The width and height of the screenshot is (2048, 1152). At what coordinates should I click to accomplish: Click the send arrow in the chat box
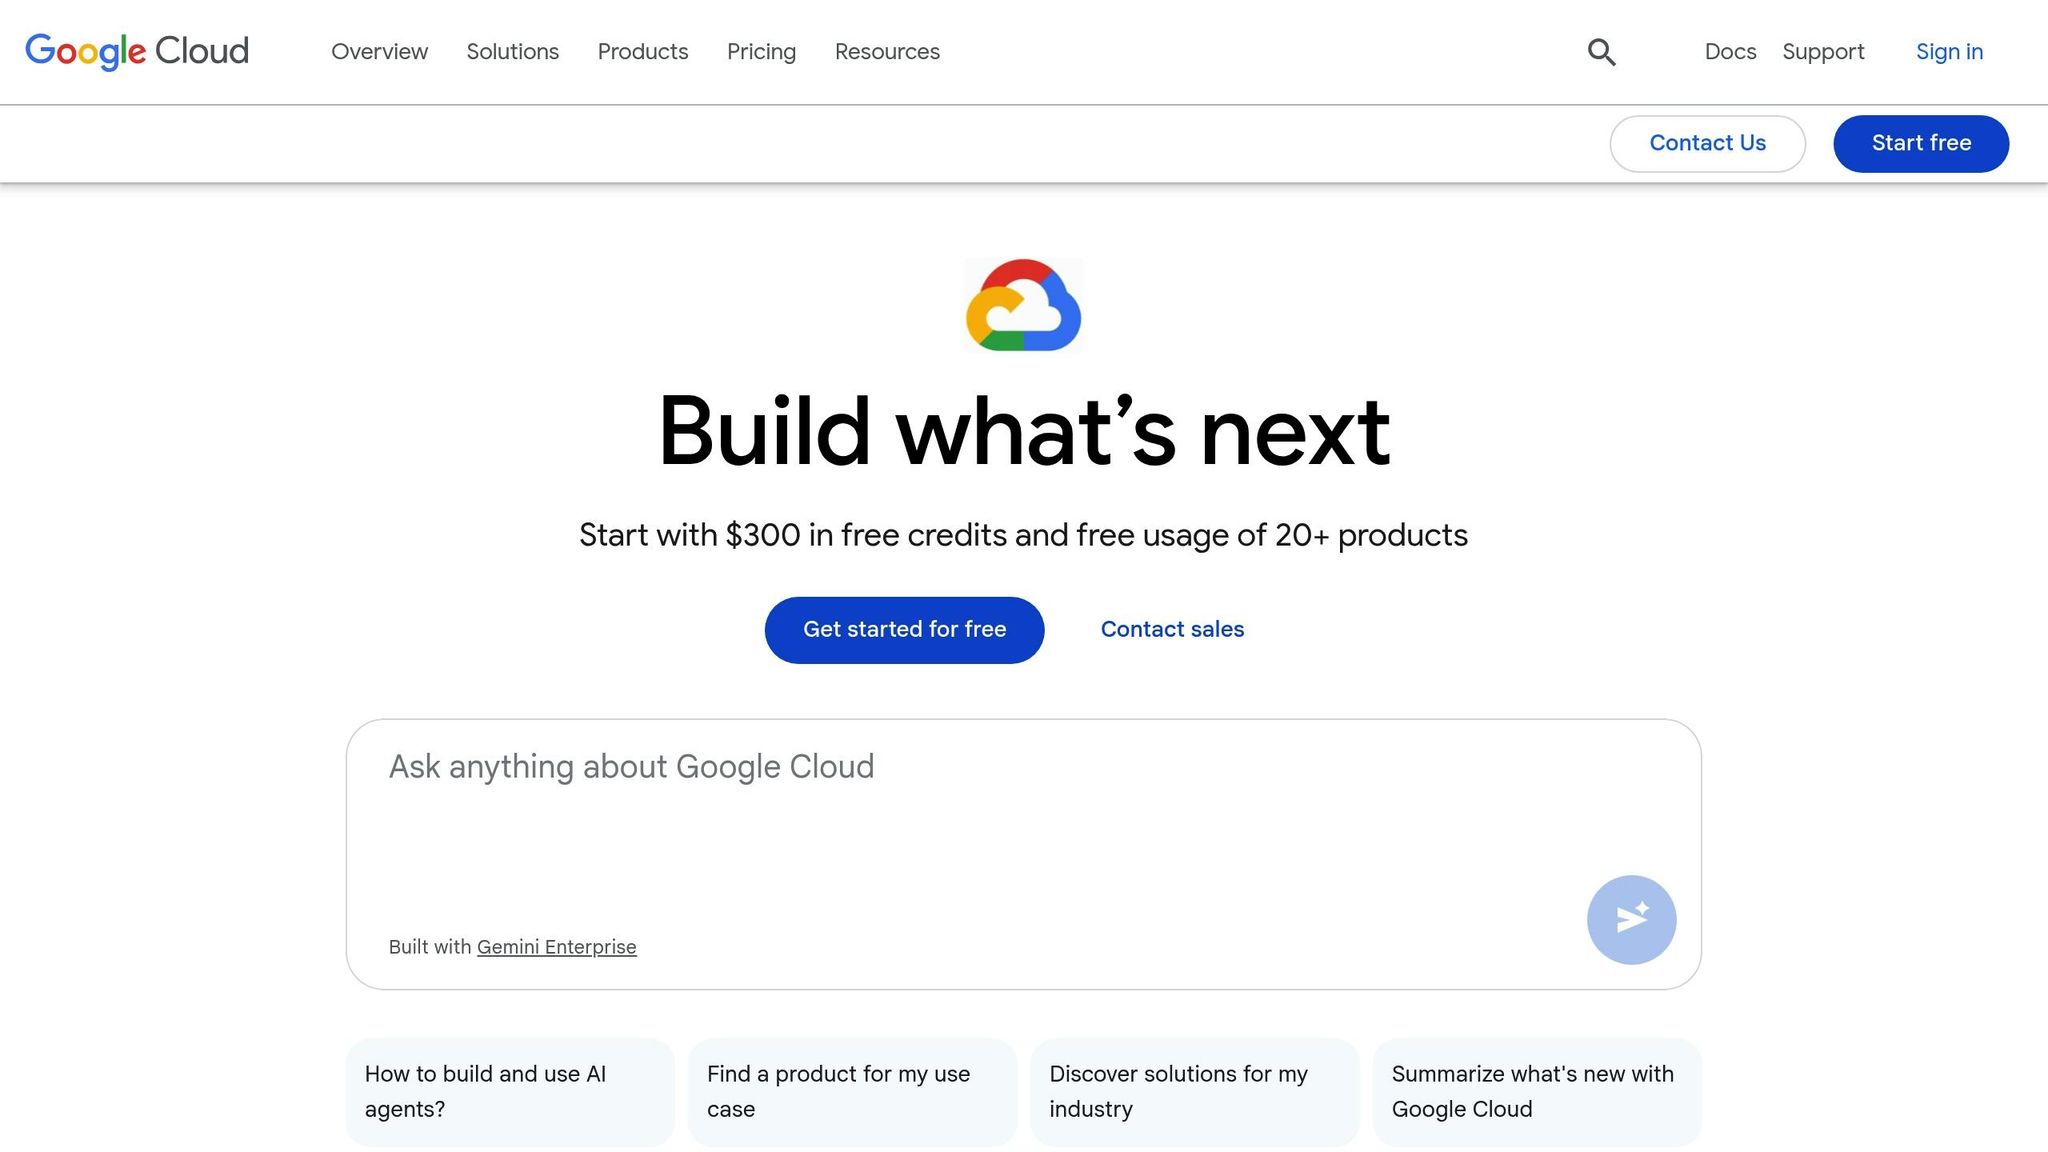click(1631, 919)
